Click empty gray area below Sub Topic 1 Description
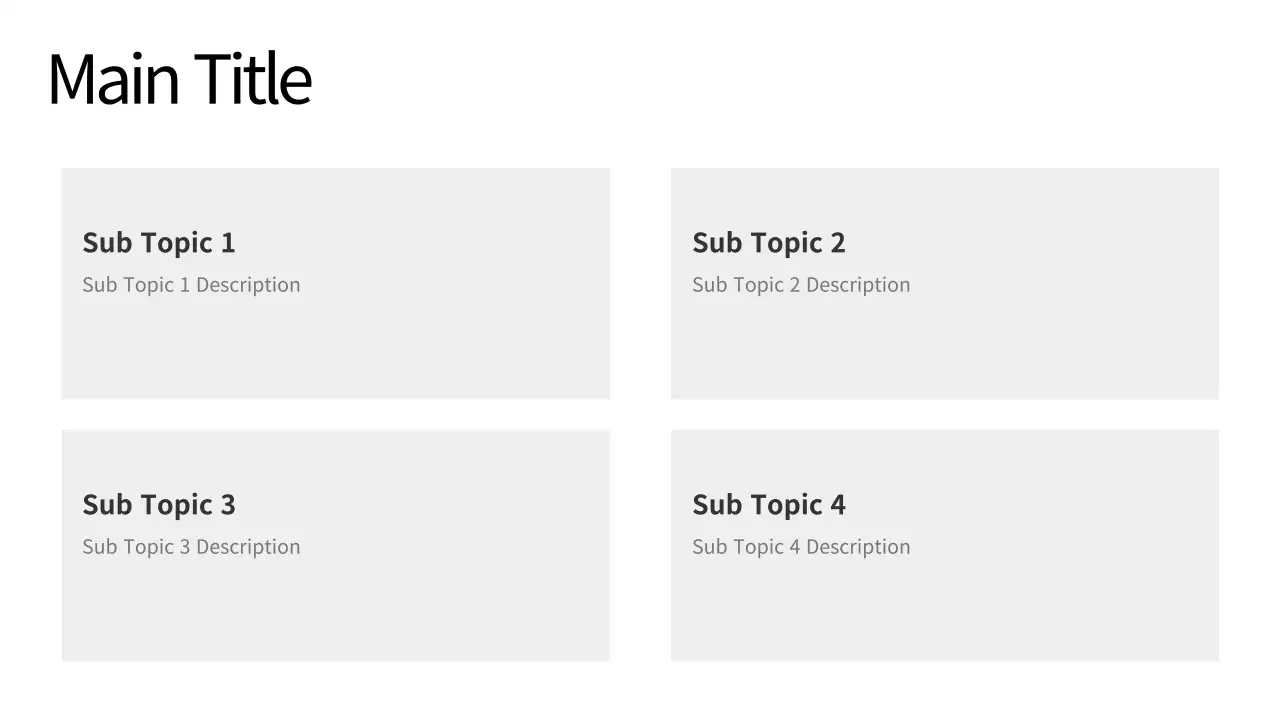Viewport: 1280px width, 720px height. pyautogui.click(x=335, y=350)
